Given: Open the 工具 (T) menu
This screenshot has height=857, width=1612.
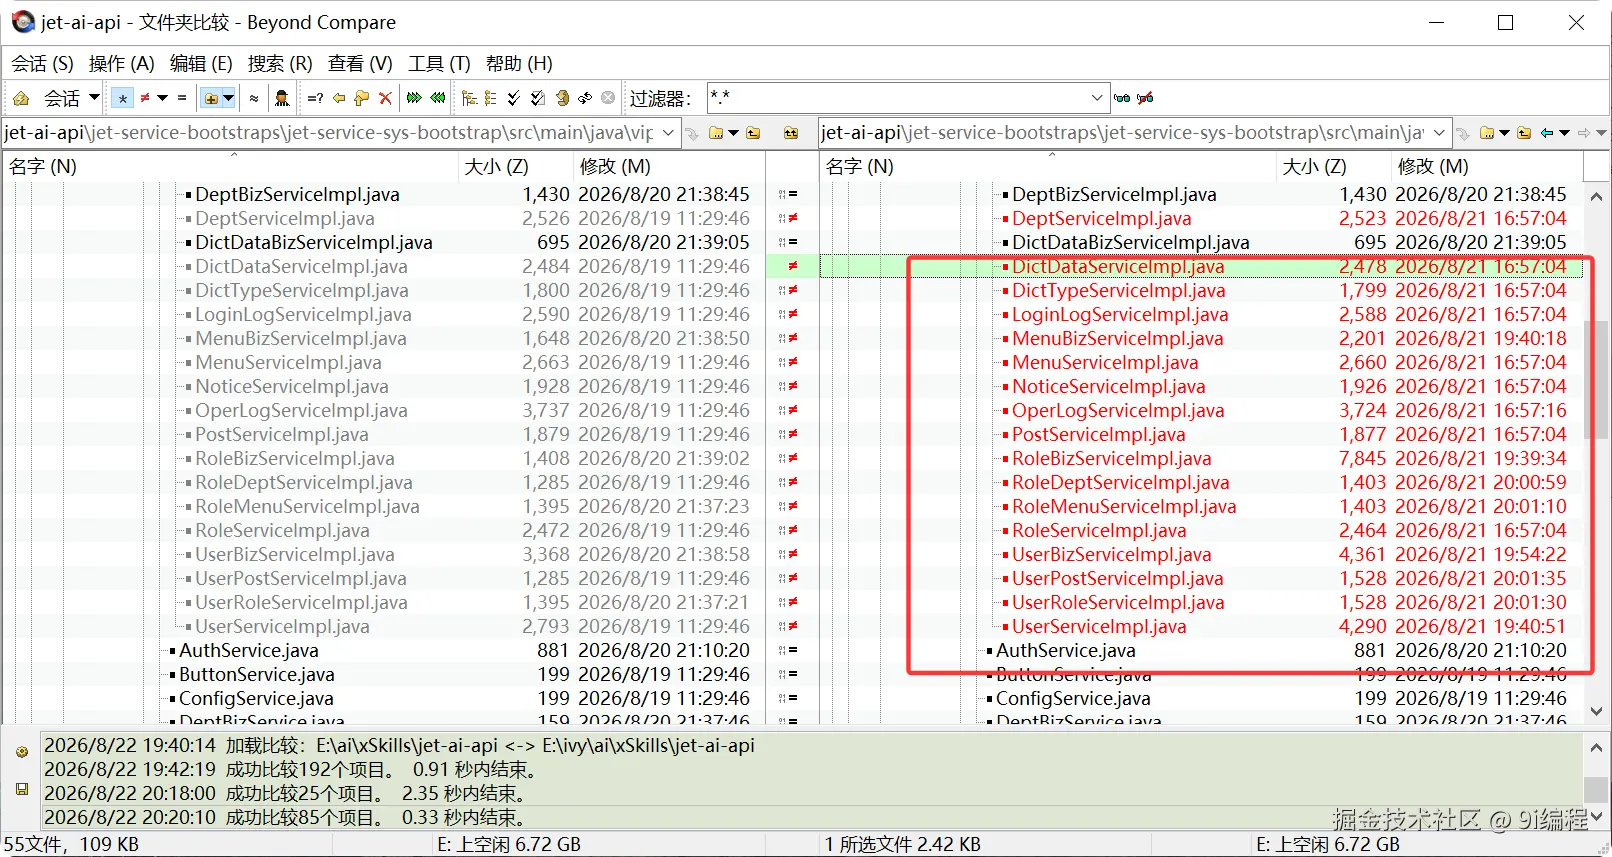Looking at the screenshot, I should [x=439, y=63].
